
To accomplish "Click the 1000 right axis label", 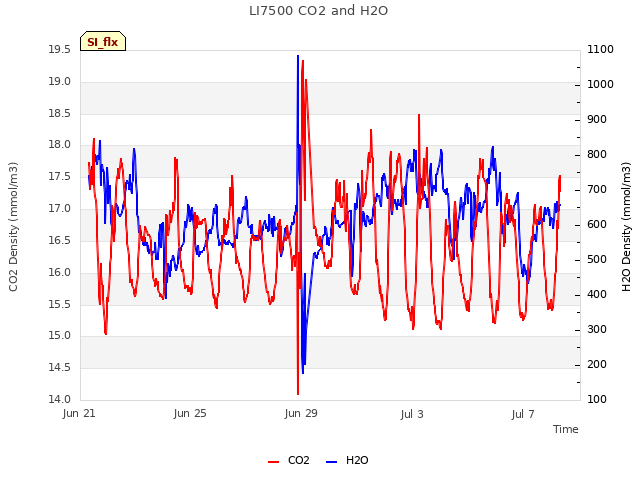I will tap(600, 84).
